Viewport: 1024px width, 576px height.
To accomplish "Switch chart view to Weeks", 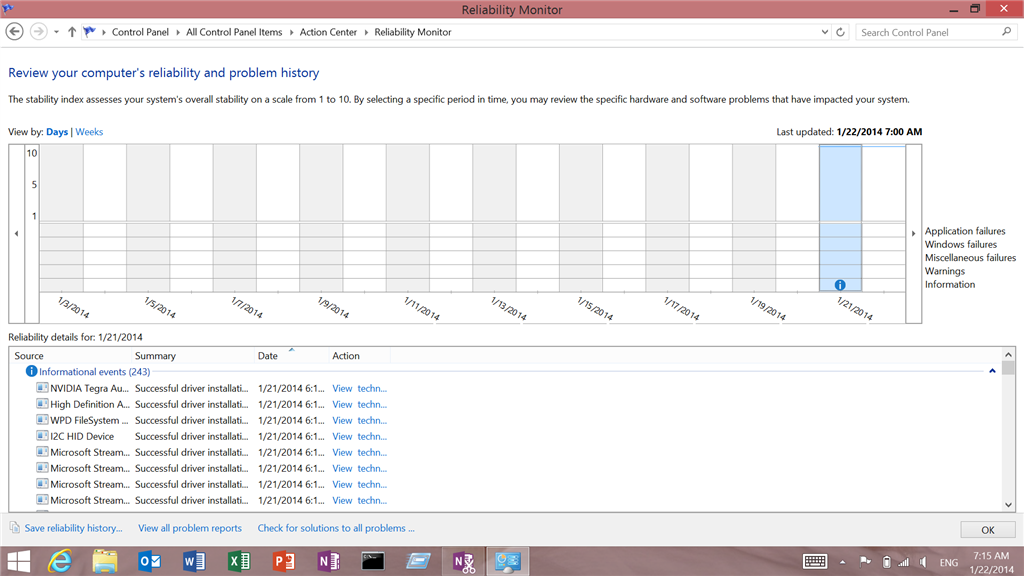I will click(x=89, y=132).
